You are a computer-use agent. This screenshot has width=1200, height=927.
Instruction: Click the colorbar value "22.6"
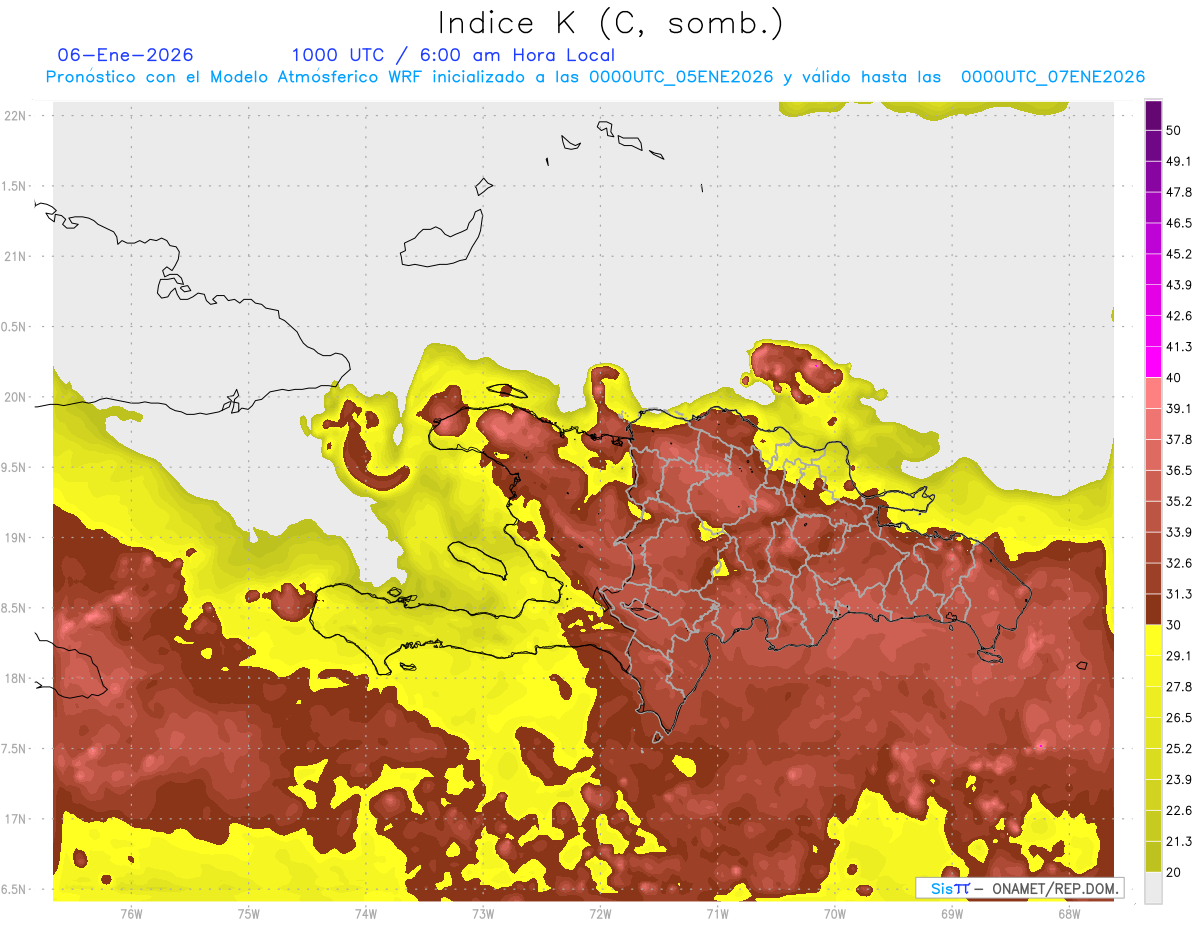1180,811
